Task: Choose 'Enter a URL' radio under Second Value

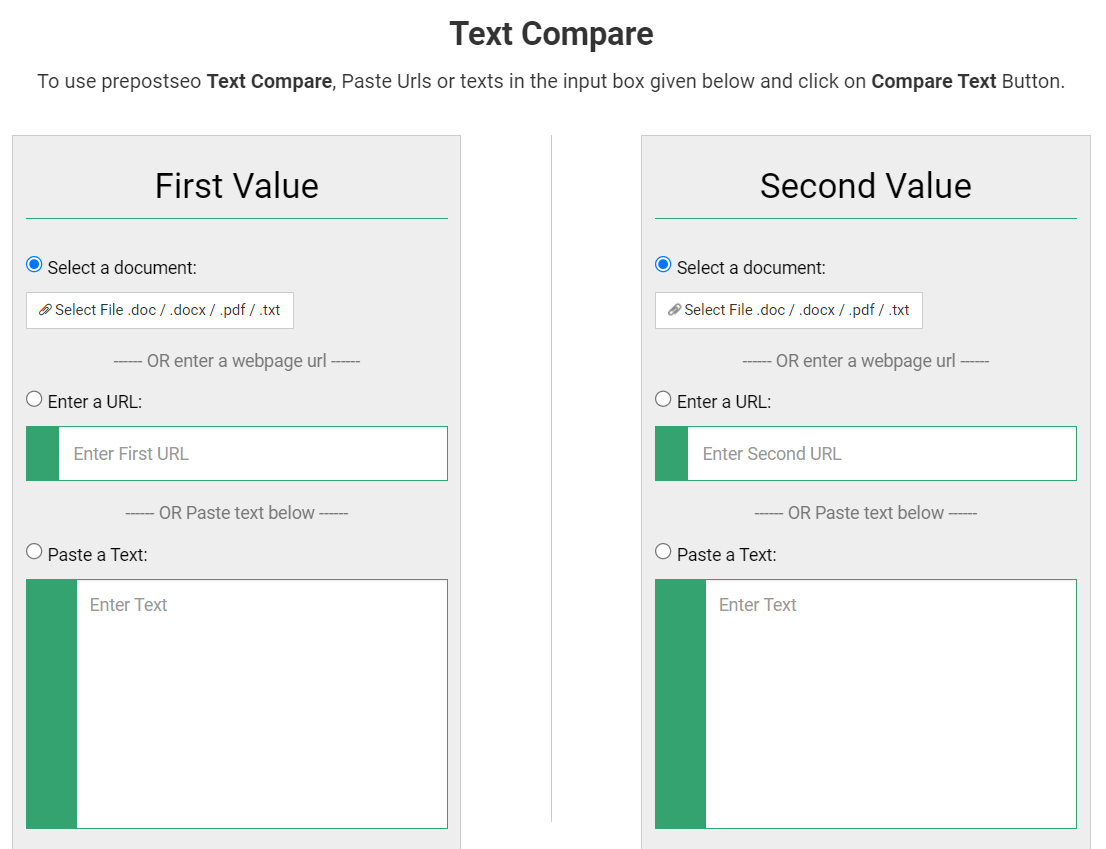Action: pyautogui.click(x=663, y=399)
